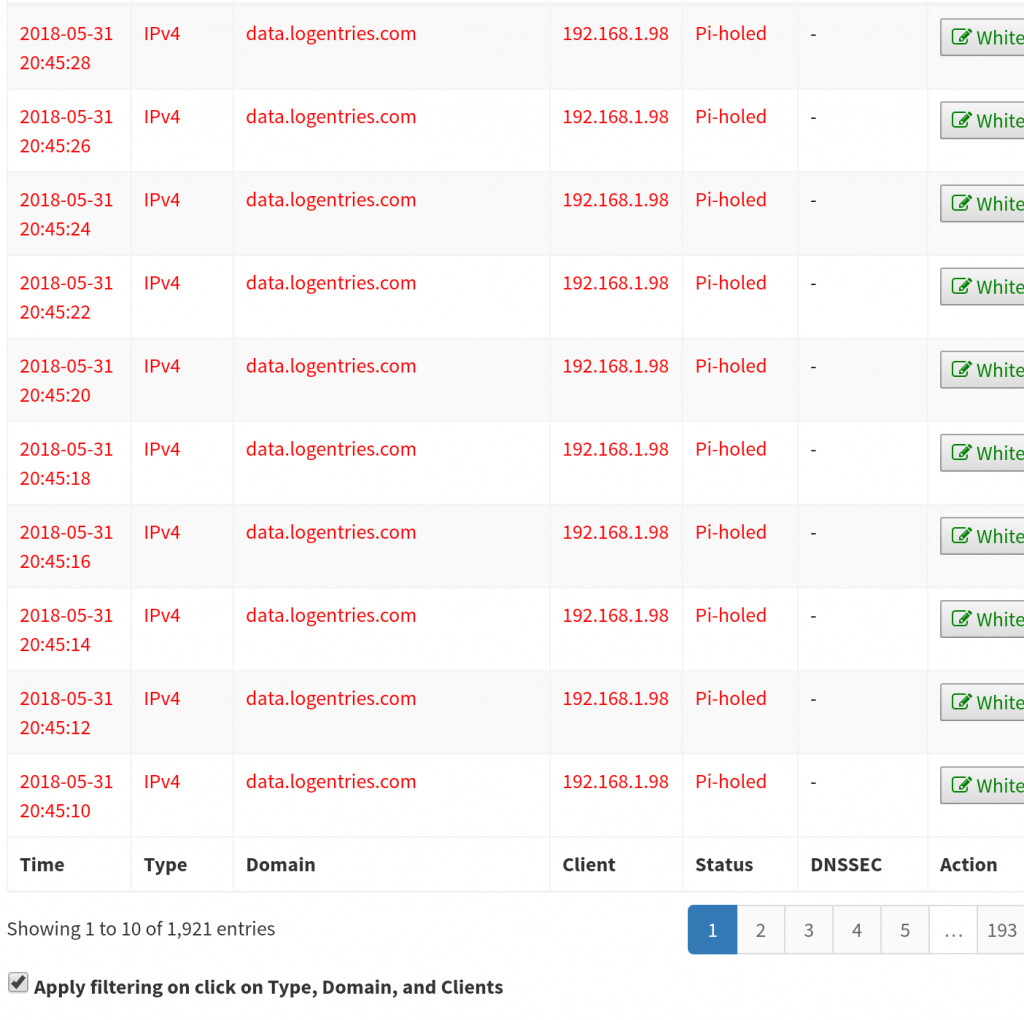
Task: Click the Status column footer
Action: tap(724, 865)
